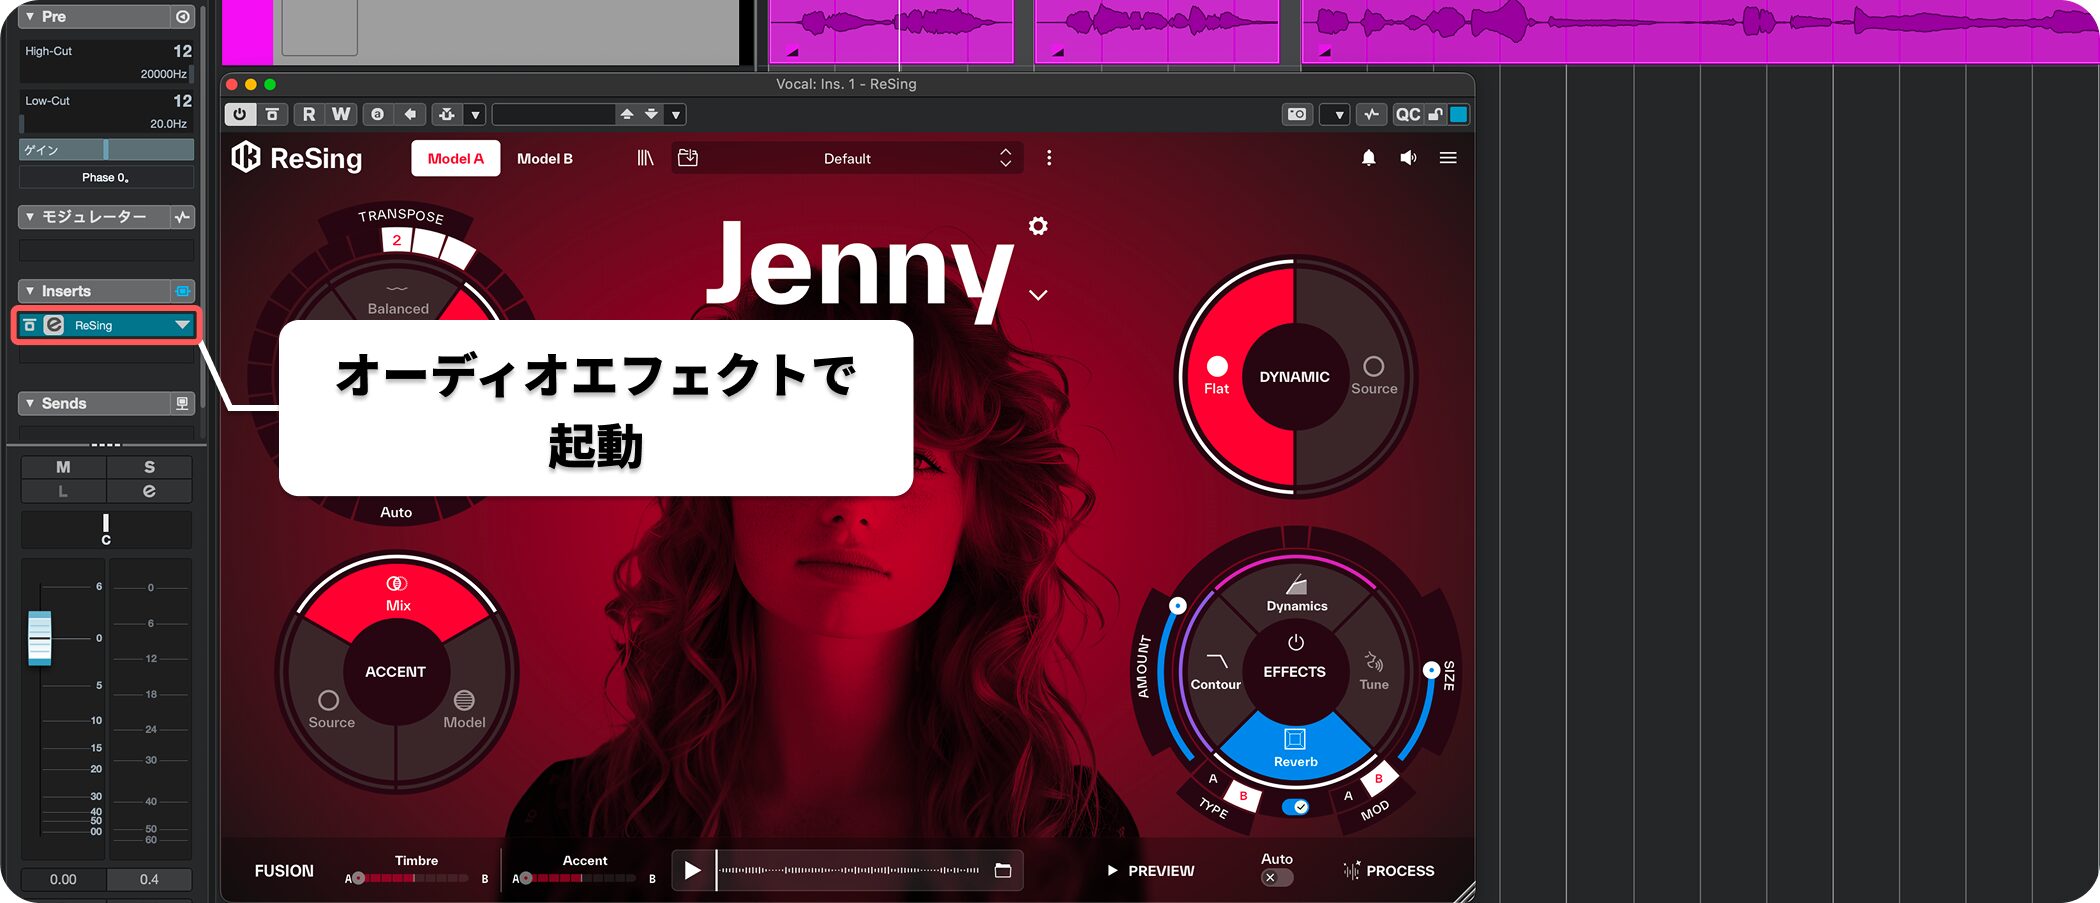
Task: Select the Source option in DYNAMIC dial
Action: [x=1373, y=375]
